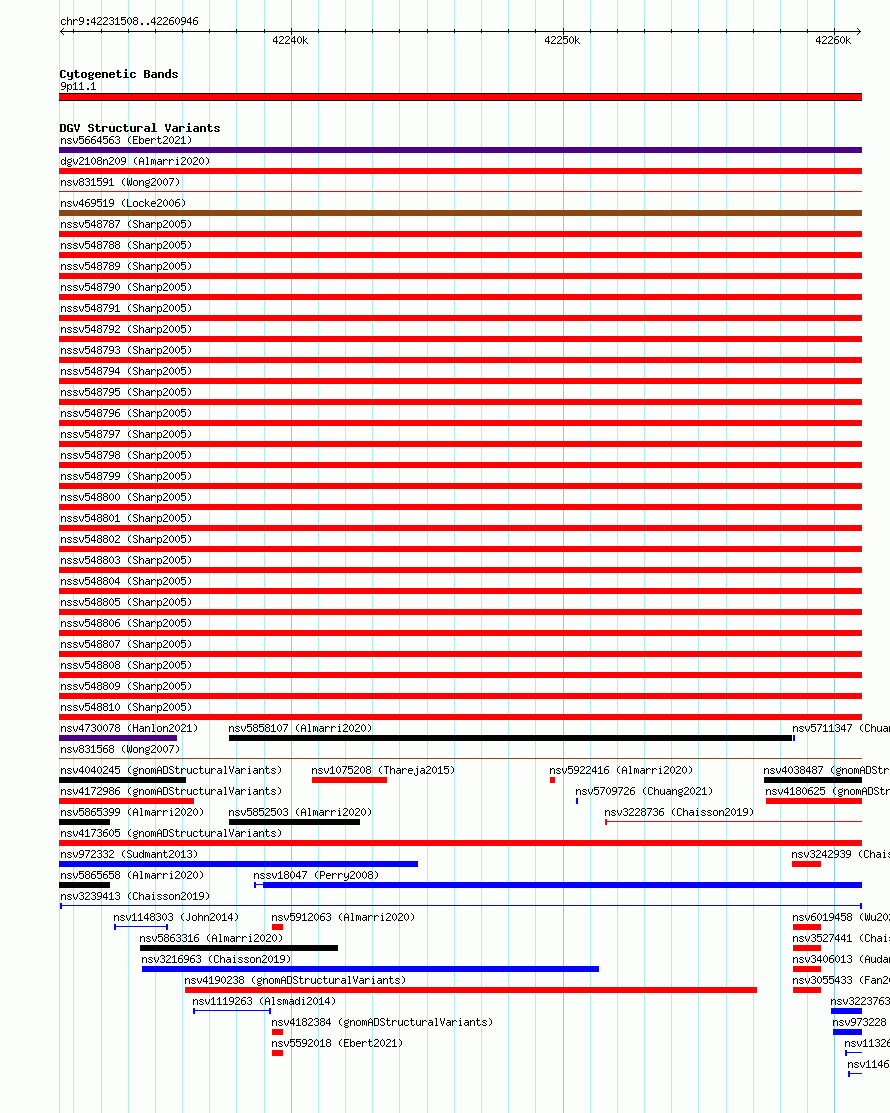Click nsv4190238 (gnomADStructuralVariants) label

(x=295, y=980)
